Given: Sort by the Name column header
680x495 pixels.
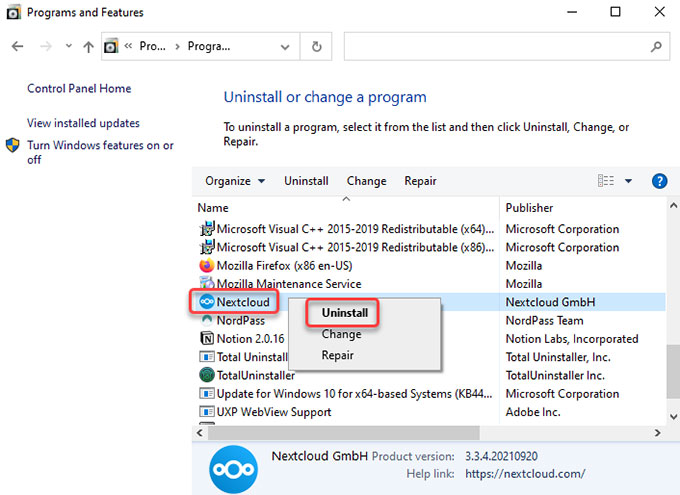Looking at the screenshot, I should [x=213, y=208].
